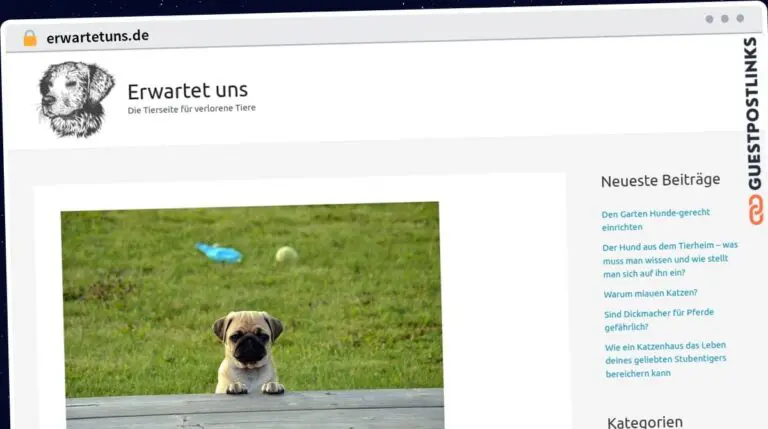Open the dog sketch site logo

[x=76, y=99]
